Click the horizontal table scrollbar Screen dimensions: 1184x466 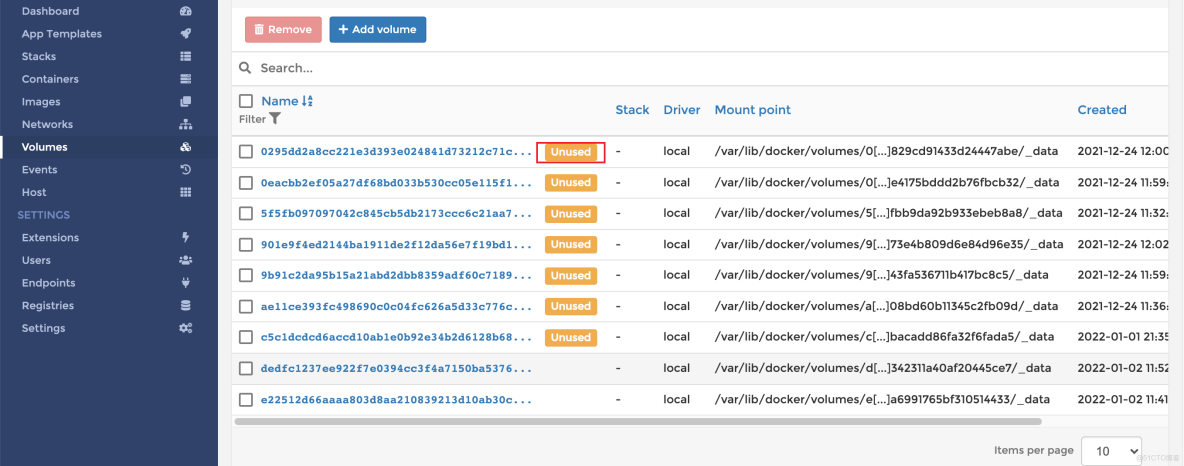pyautogui.click(x=638, y=421)
